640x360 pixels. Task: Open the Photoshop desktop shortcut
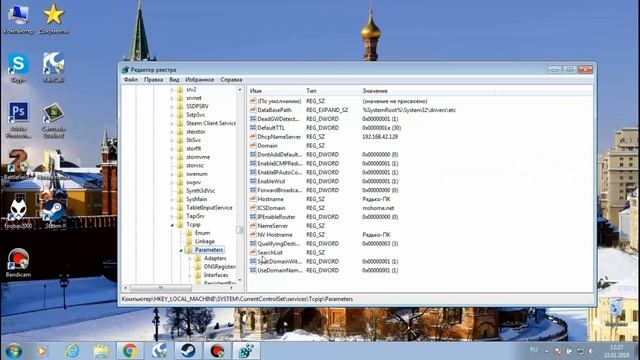pos(18,120)
